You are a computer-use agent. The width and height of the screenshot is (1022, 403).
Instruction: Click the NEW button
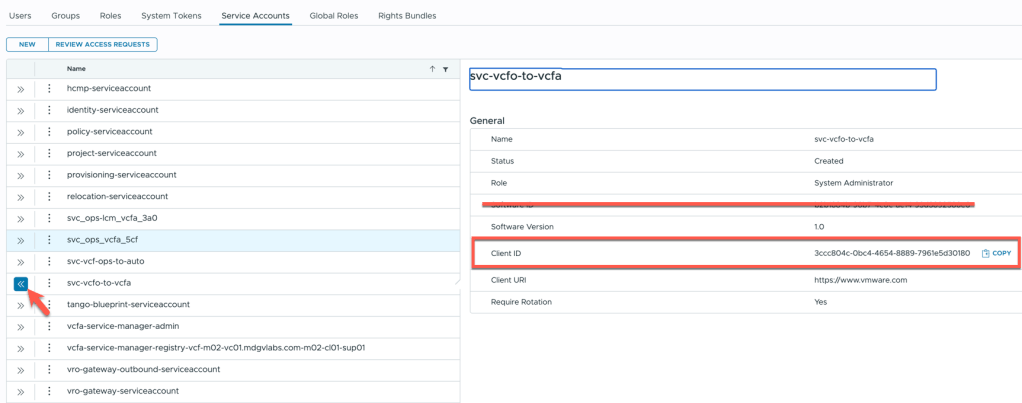click(x=27, y=44)
